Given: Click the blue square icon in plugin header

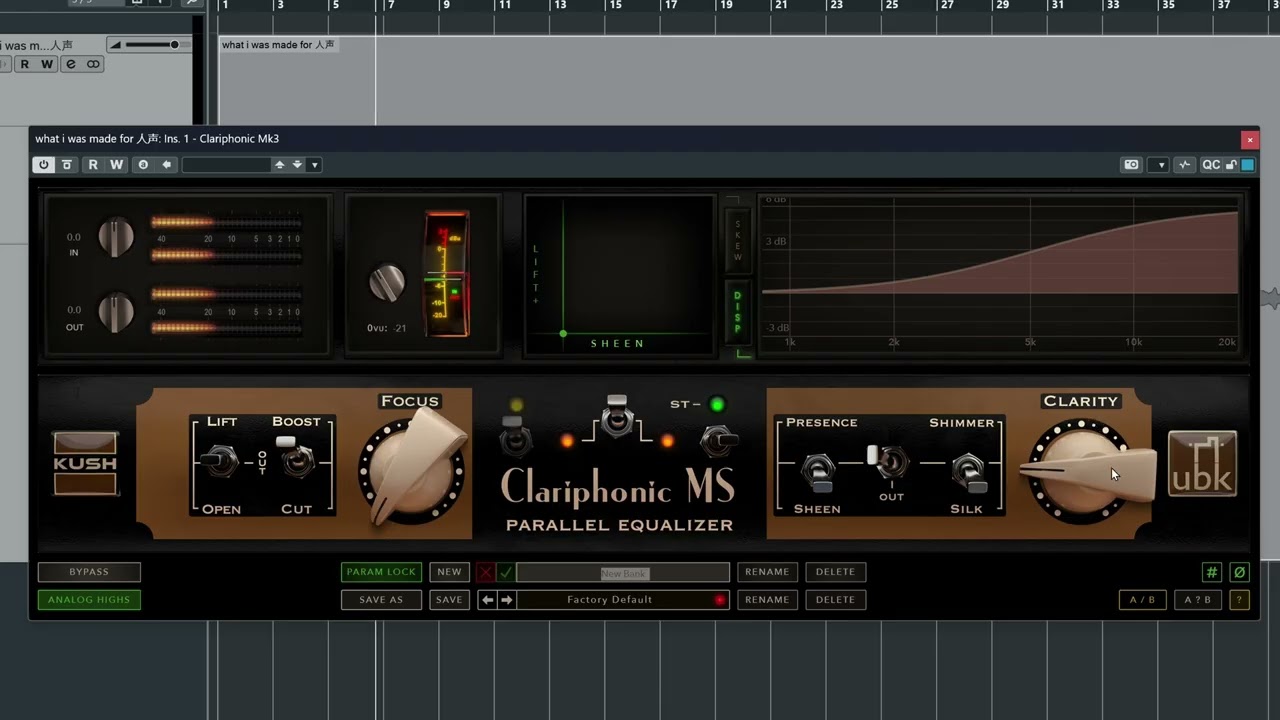Looking at the screenshot, I should (x=1247, y=165).
